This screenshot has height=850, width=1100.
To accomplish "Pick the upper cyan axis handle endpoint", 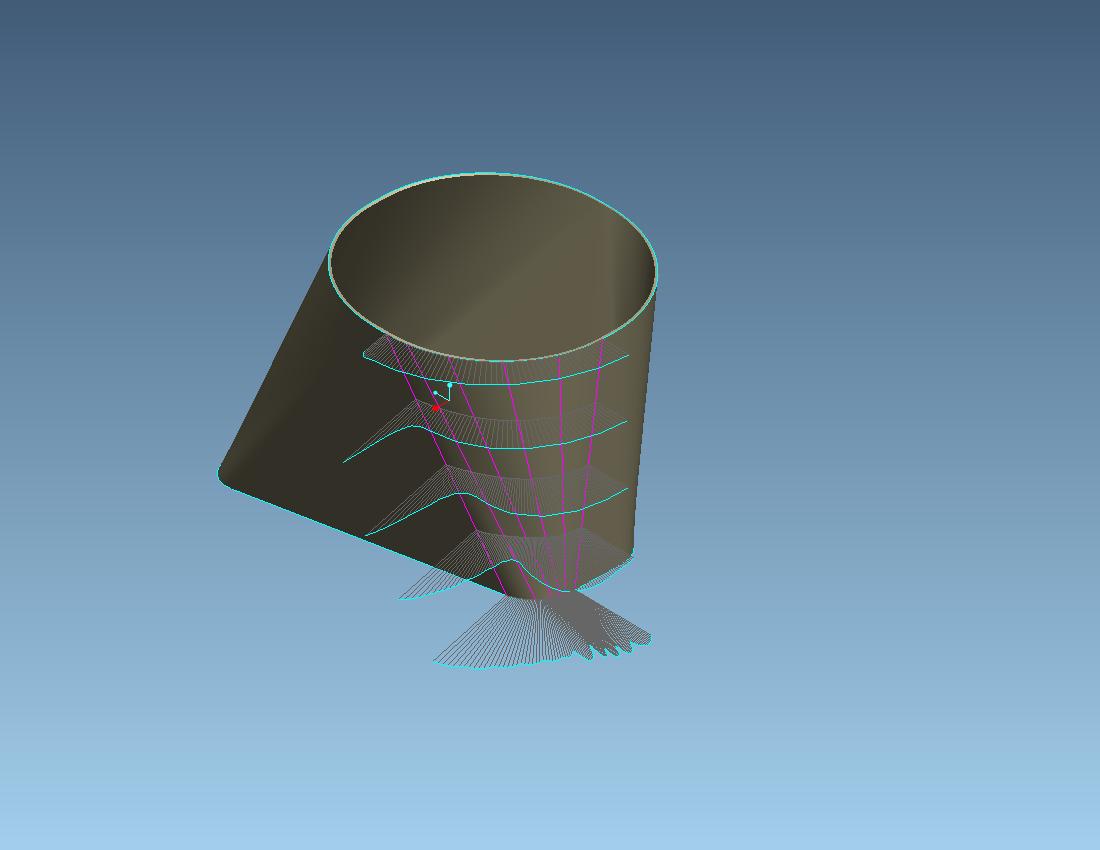I will 450,385.
